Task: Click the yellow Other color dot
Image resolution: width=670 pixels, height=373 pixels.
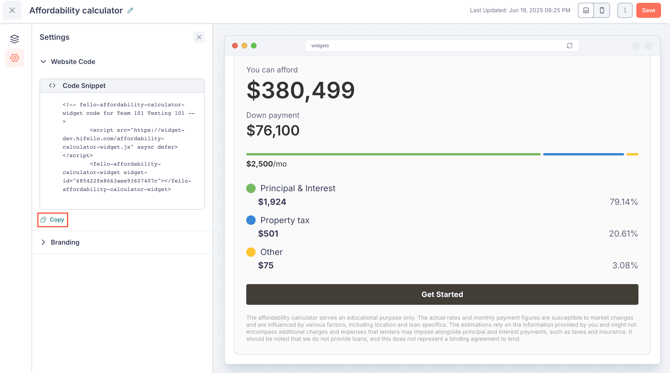Action: 251,252
